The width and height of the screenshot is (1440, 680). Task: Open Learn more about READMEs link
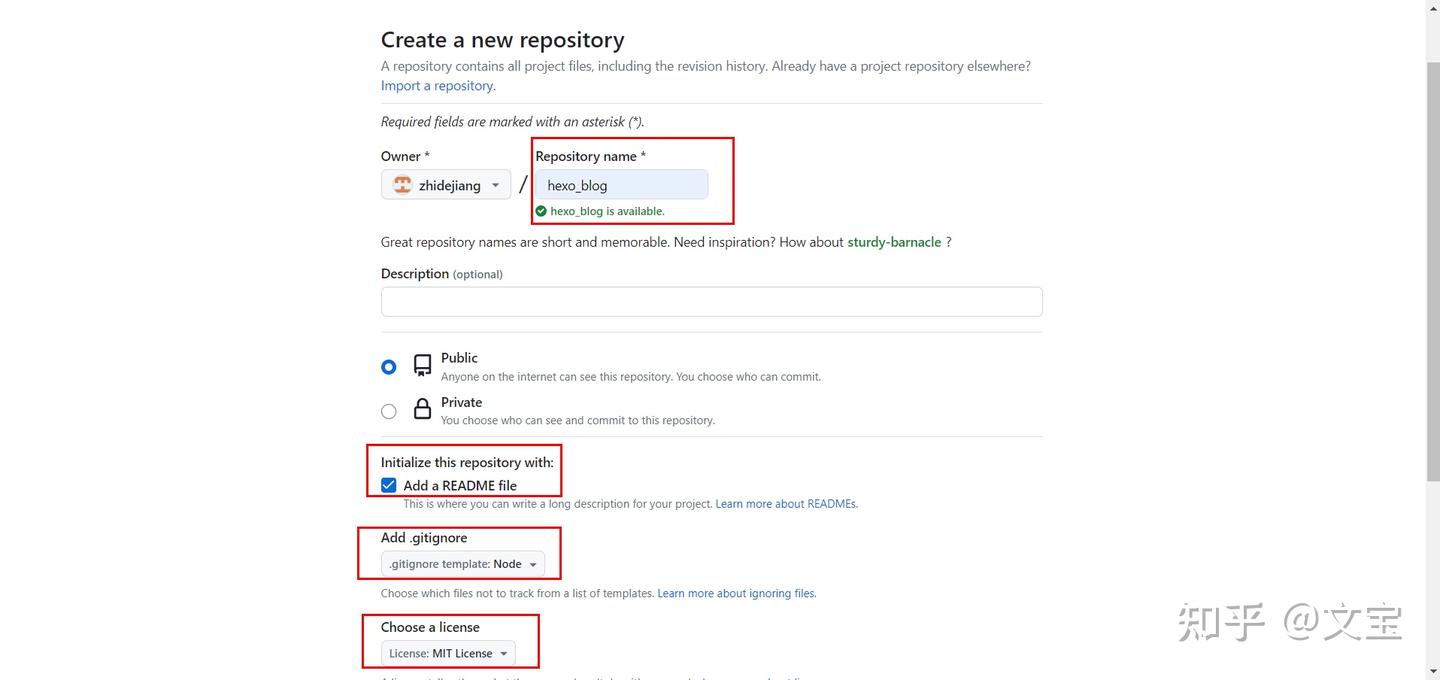[786, 504]
